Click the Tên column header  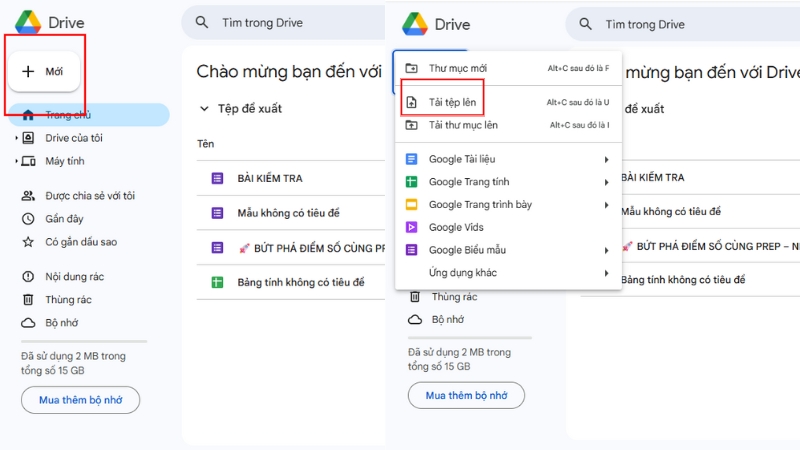(206, 144)
